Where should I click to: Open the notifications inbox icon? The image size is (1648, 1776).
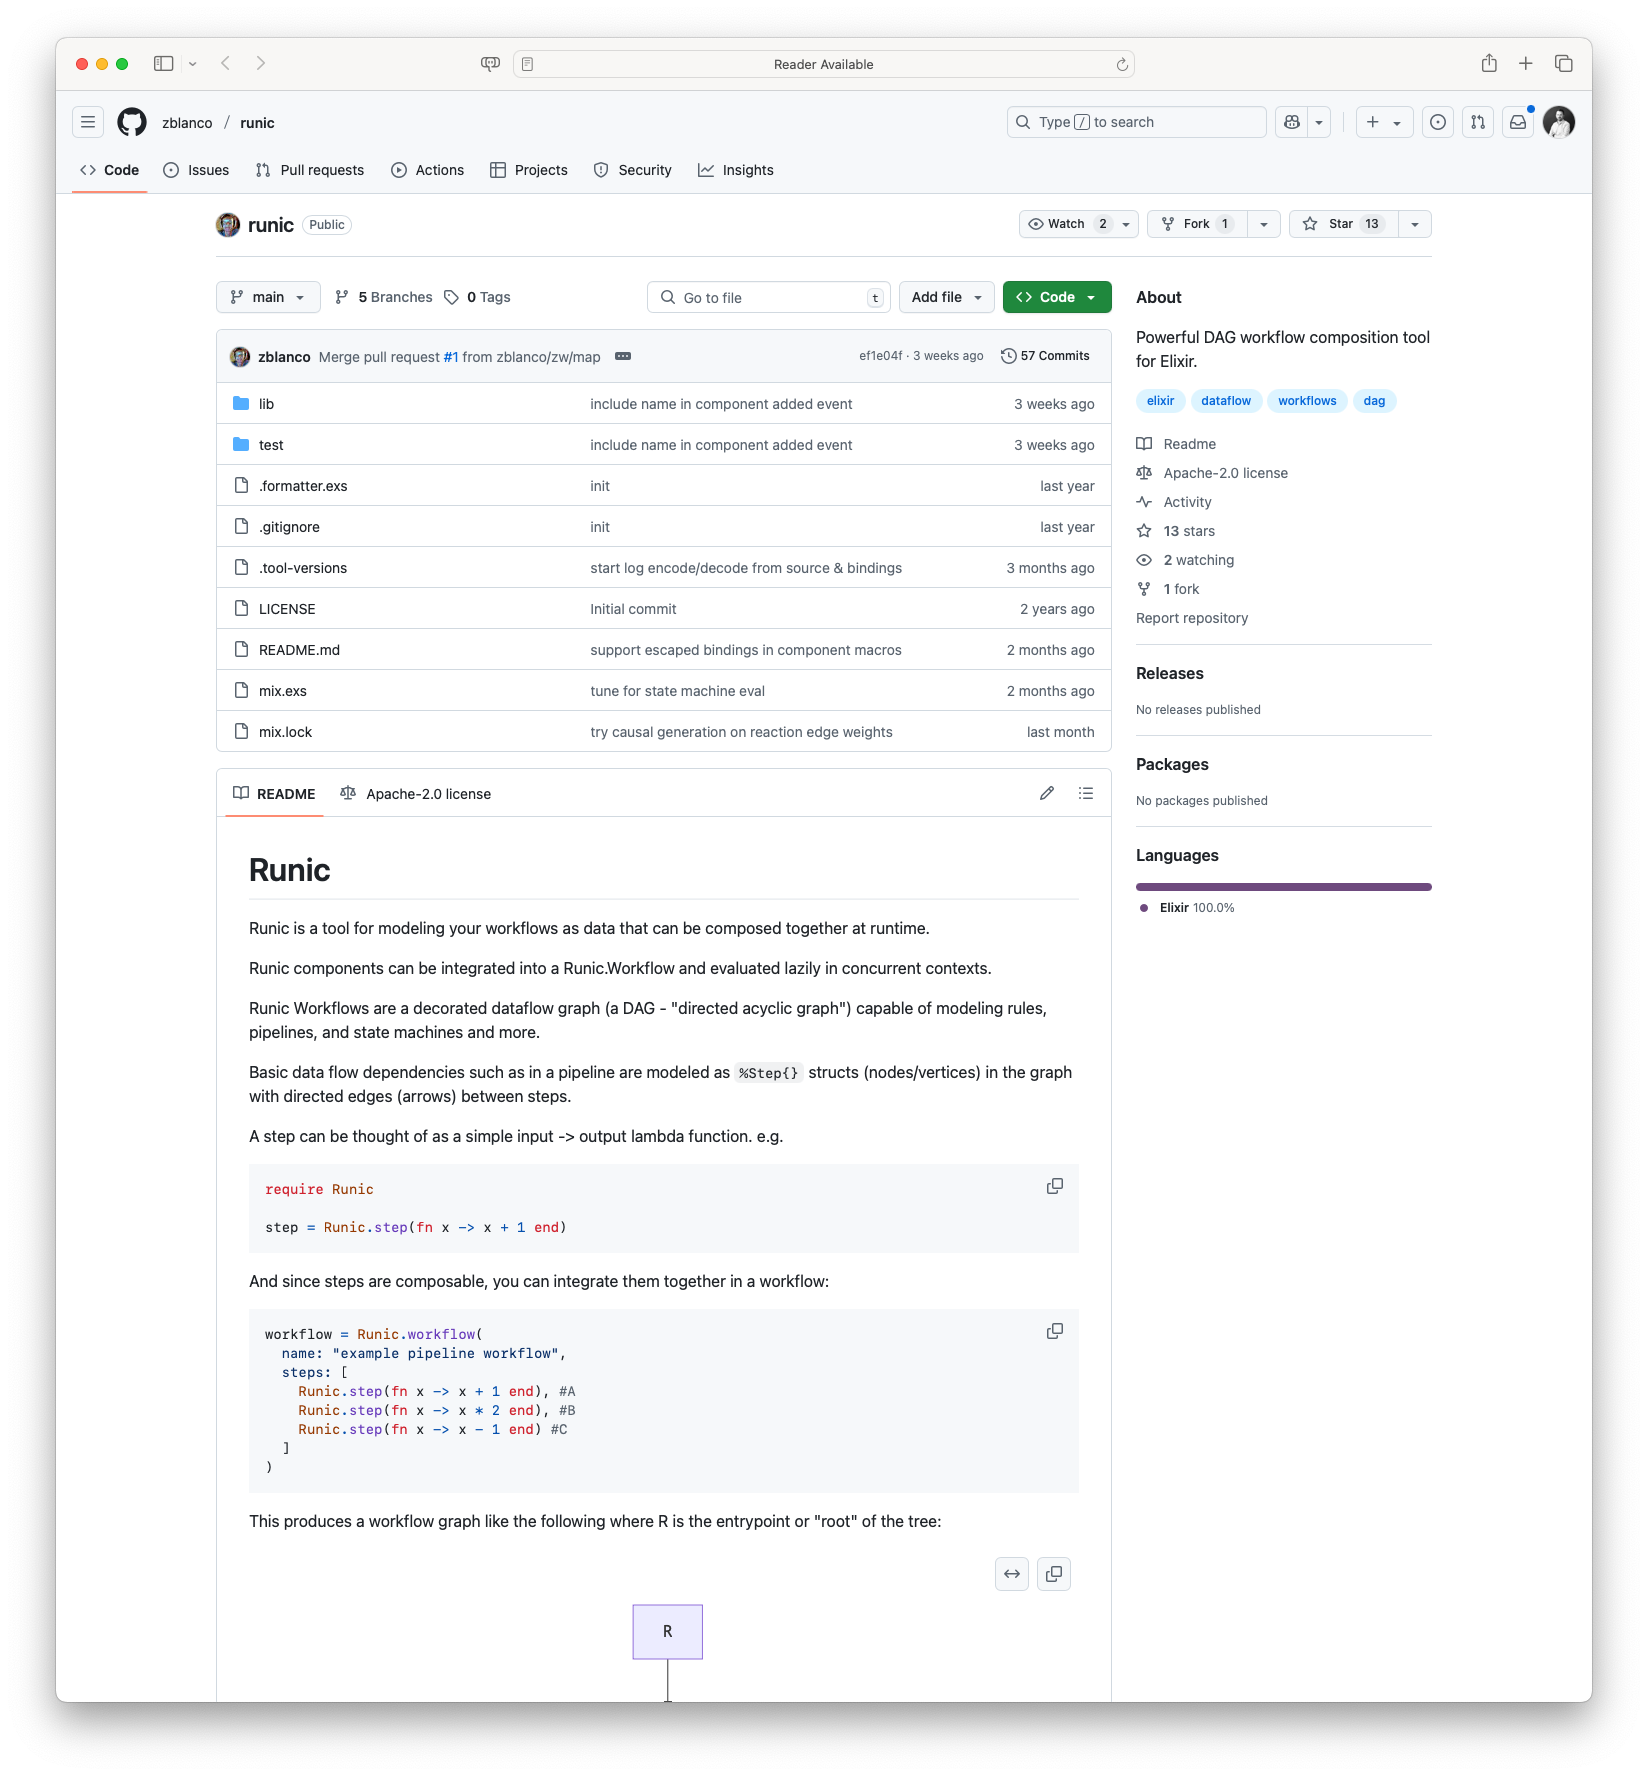coord(1517,122)
